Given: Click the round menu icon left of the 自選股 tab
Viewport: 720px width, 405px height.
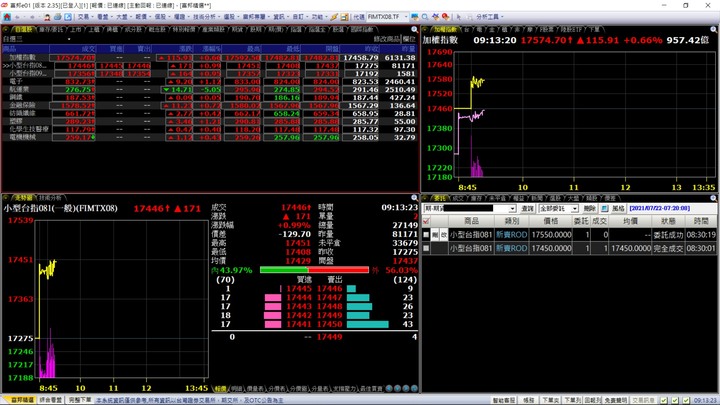Looking at the screenshot, I should click(x=6, y=29).
